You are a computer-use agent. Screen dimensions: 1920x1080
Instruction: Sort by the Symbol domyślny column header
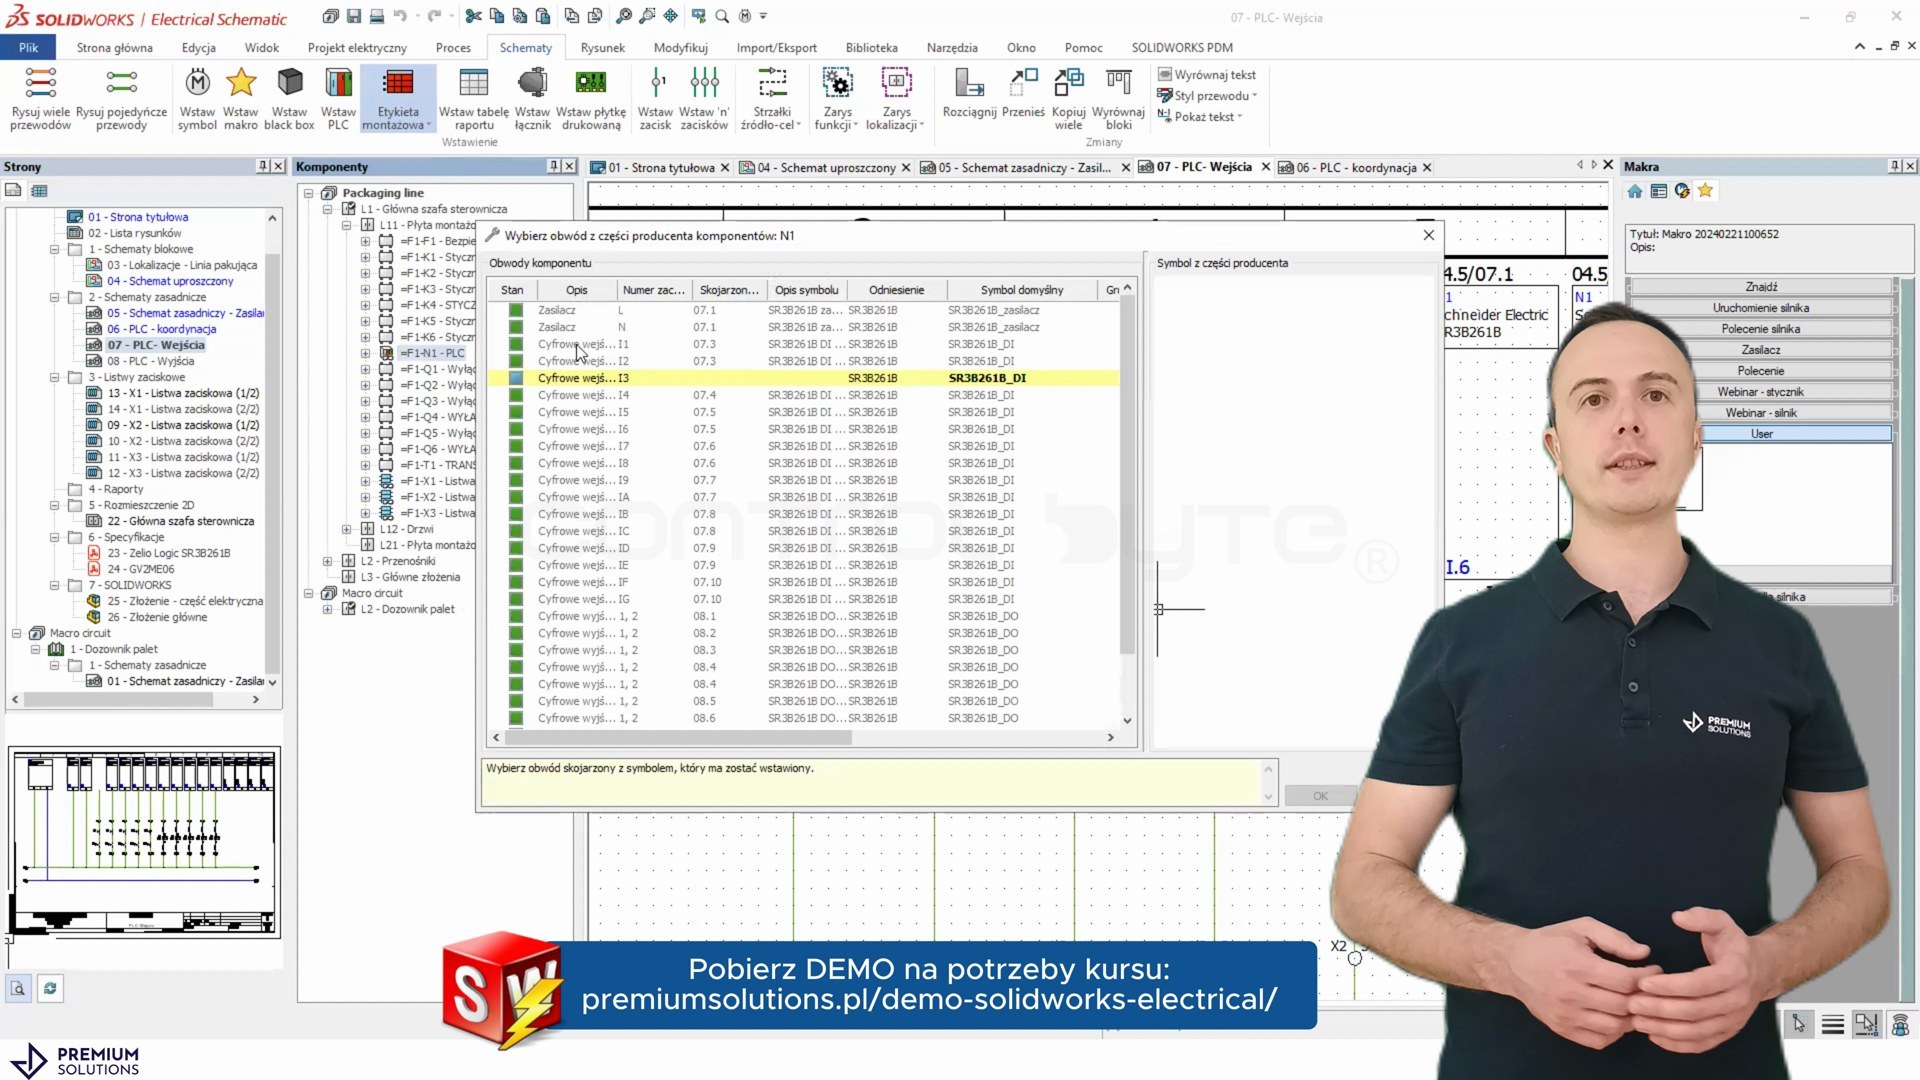coord(1021,290)
